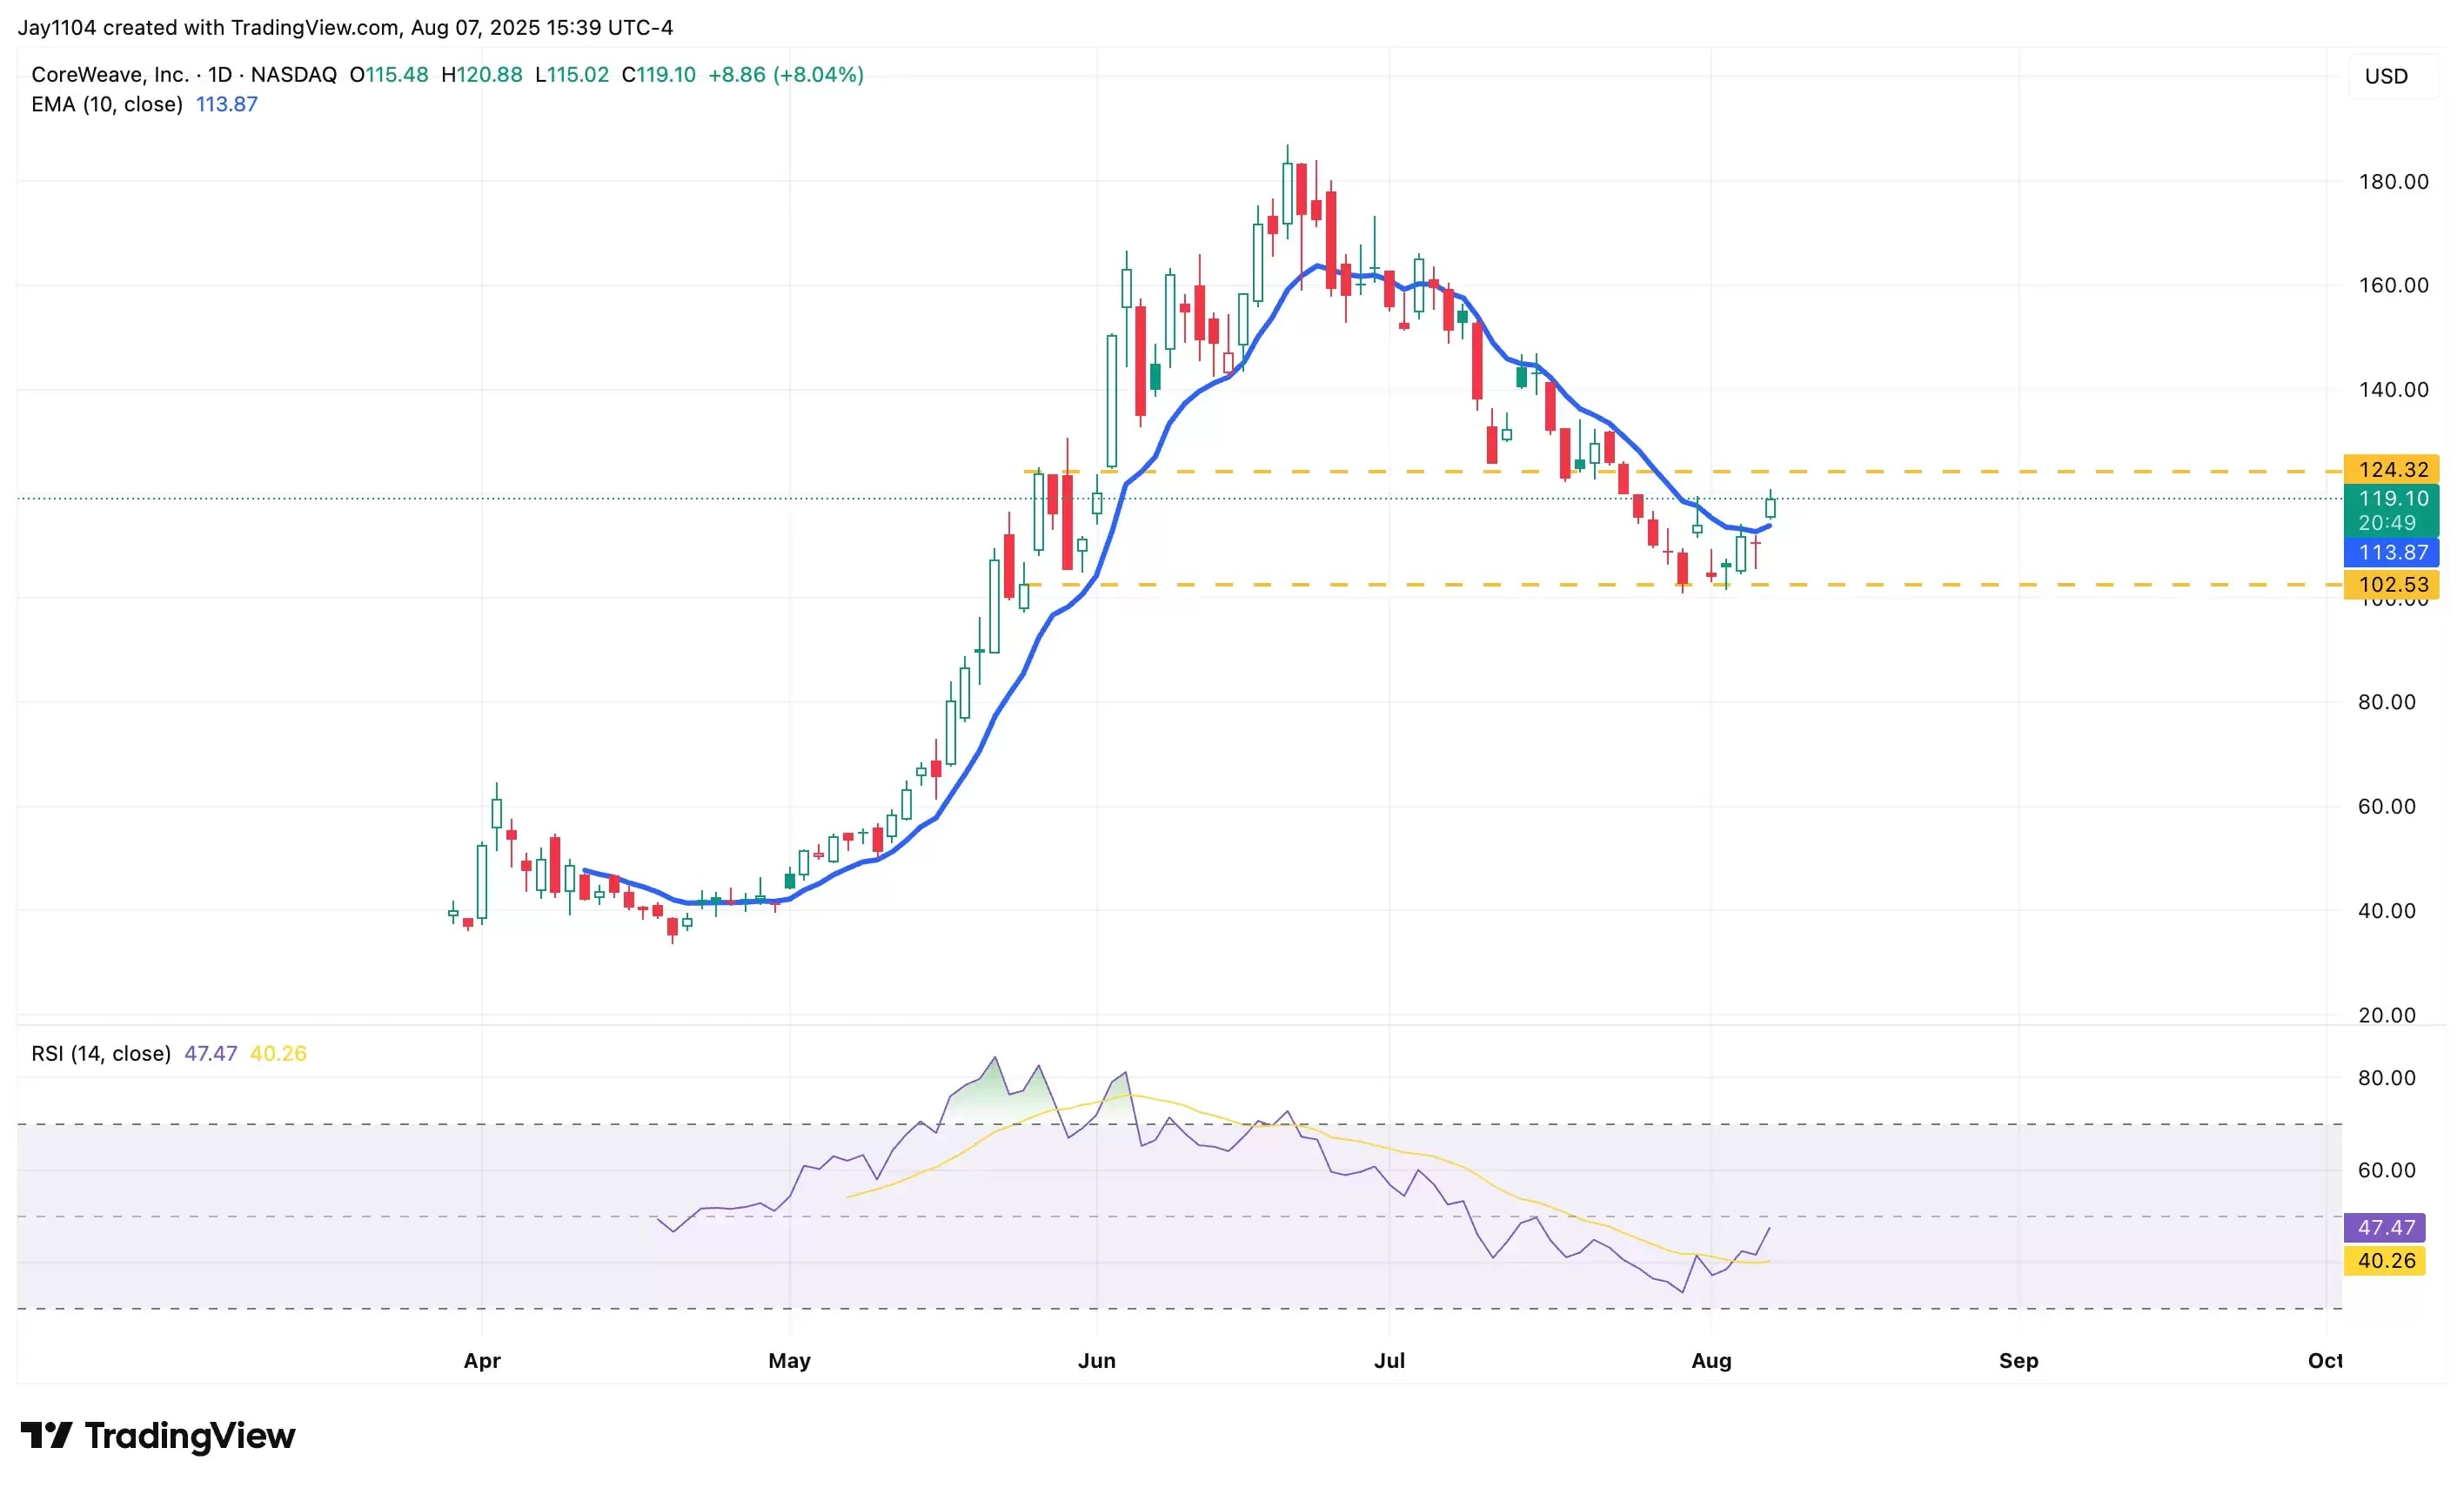Screen dimensions: 2464x1488
Task: Click the RSI (14, close) indicator label
Action: click(101, 1053)
